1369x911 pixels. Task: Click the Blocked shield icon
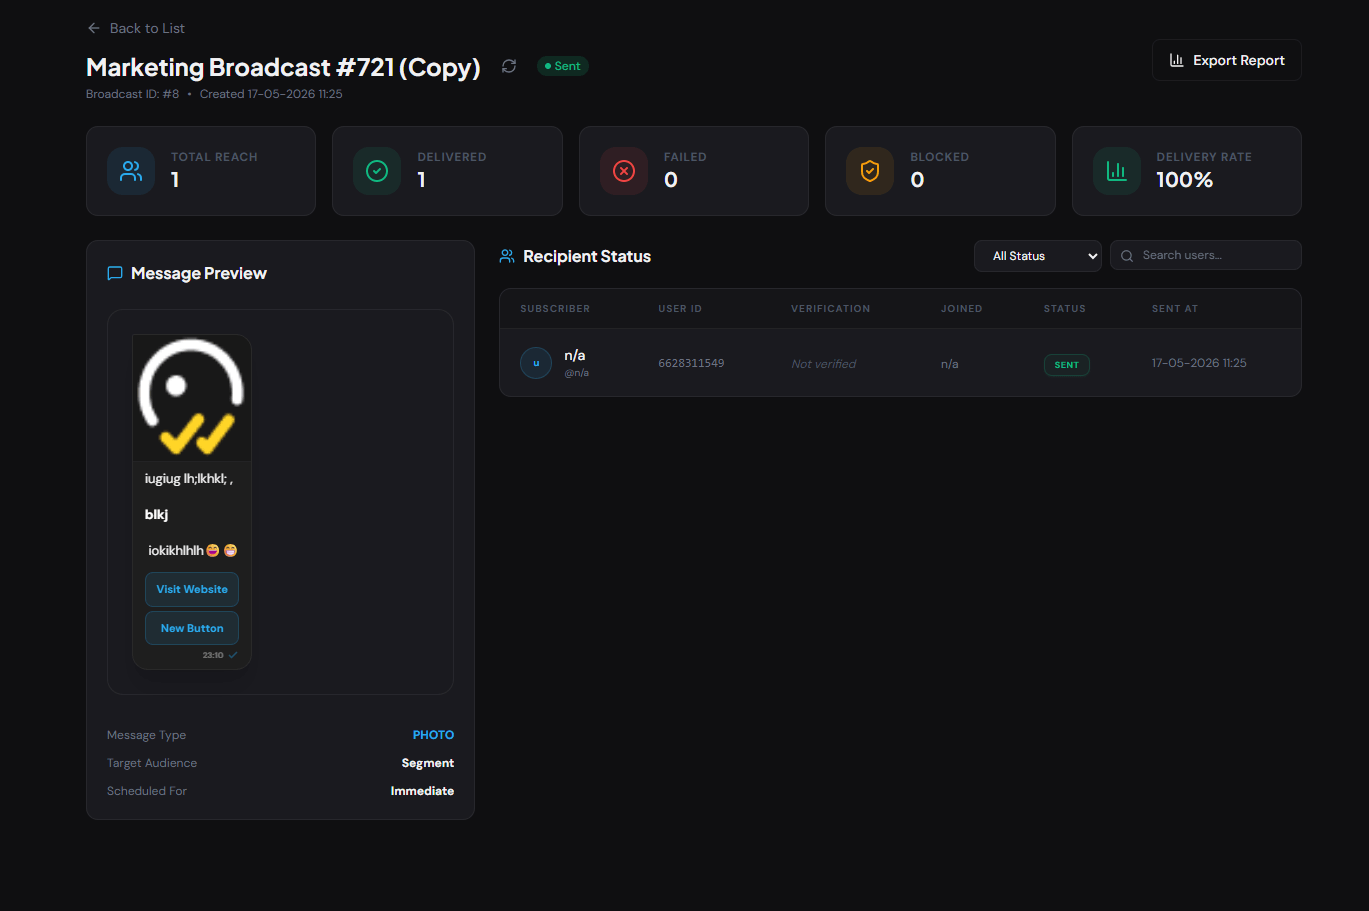(x=870, y=171)
